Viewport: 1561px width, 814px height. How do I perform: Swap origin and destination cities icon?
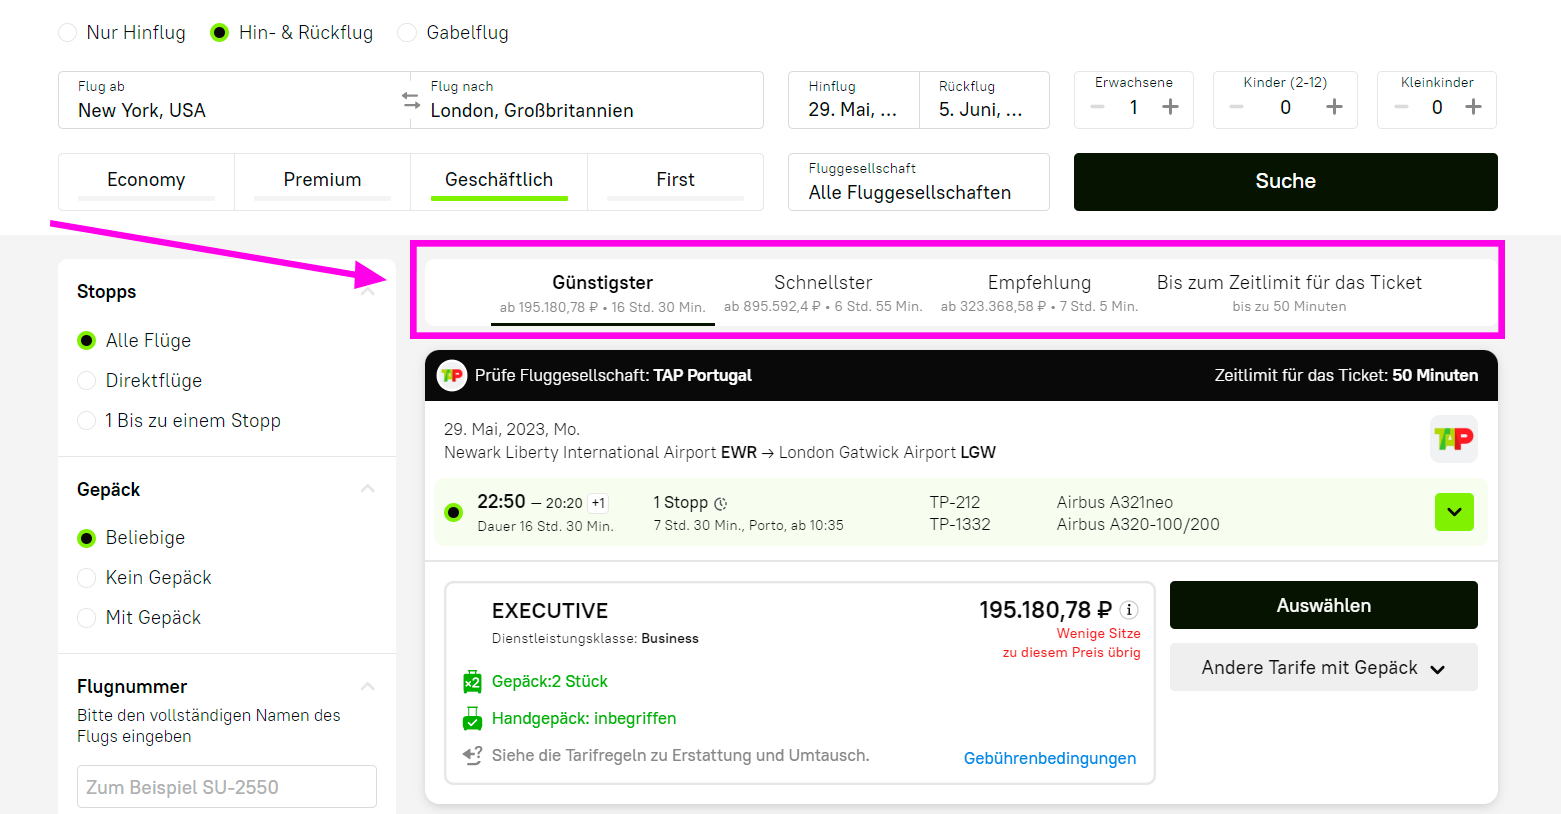click(x=411, y=100)
